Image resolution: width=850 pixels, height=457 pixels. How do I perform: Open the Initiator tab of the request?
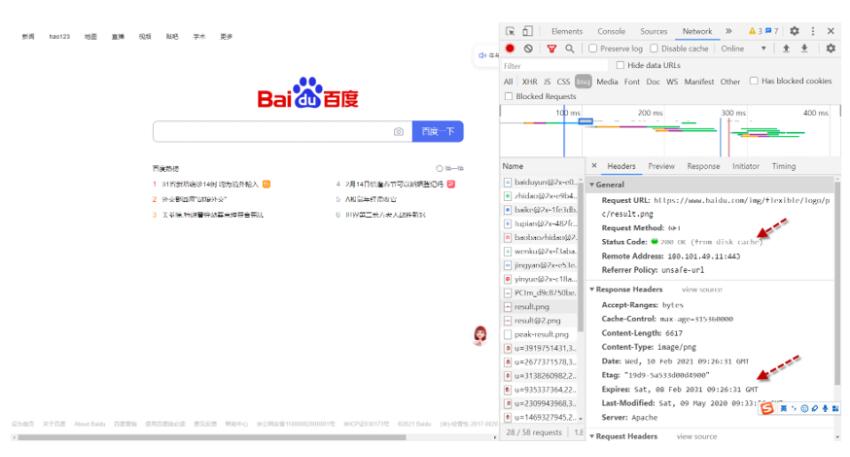(x=746, y=166)
